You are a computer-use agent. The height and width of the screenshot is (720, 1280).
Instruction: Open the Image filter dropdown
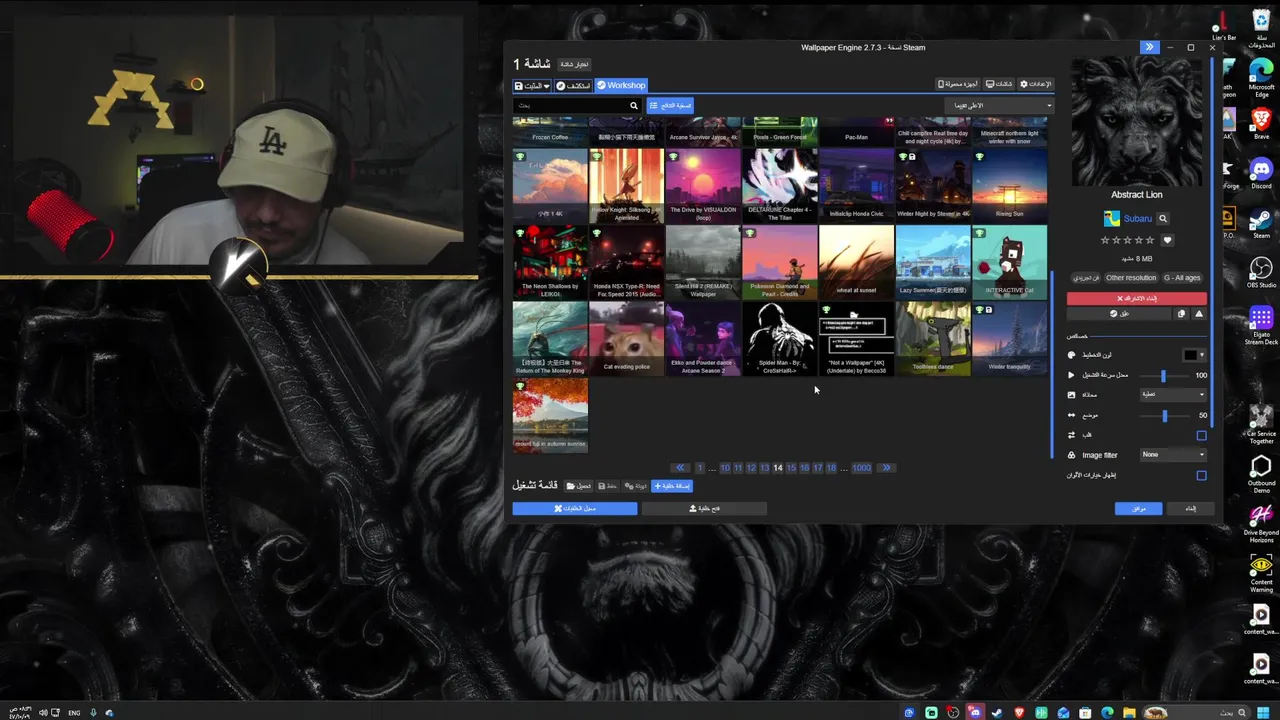point(1173,455)
